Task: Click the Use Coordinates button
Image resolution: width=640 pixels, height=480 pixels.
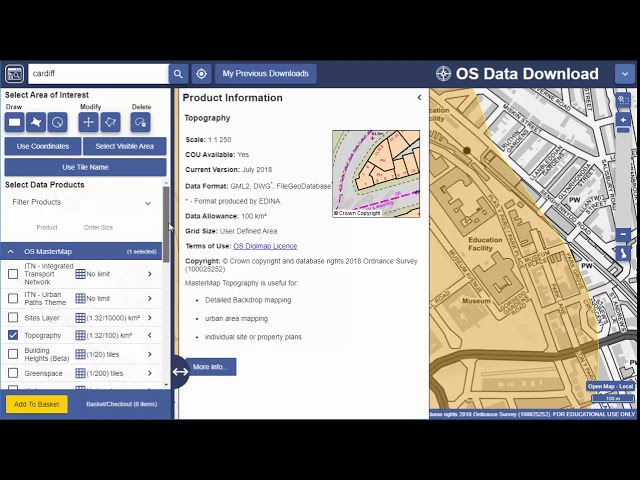Action: point(43,146)
